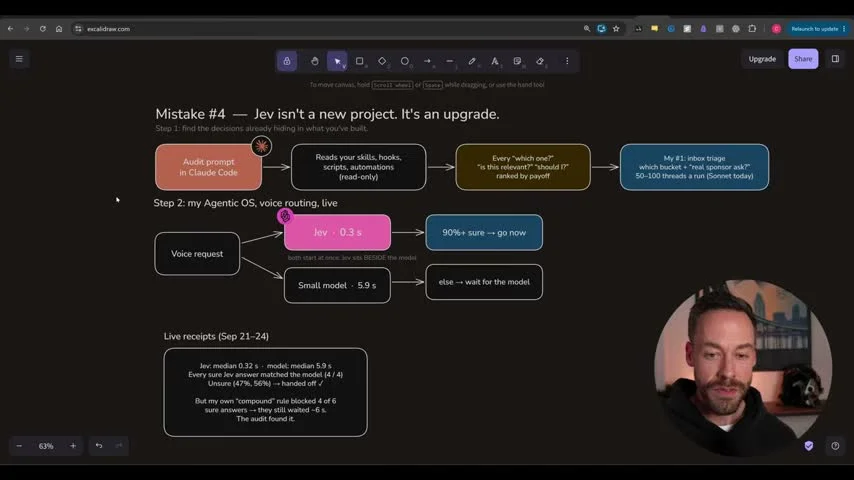Select the My #1: inbox triage box
Screen dimensions: 854x480
[x=694, y=167]
